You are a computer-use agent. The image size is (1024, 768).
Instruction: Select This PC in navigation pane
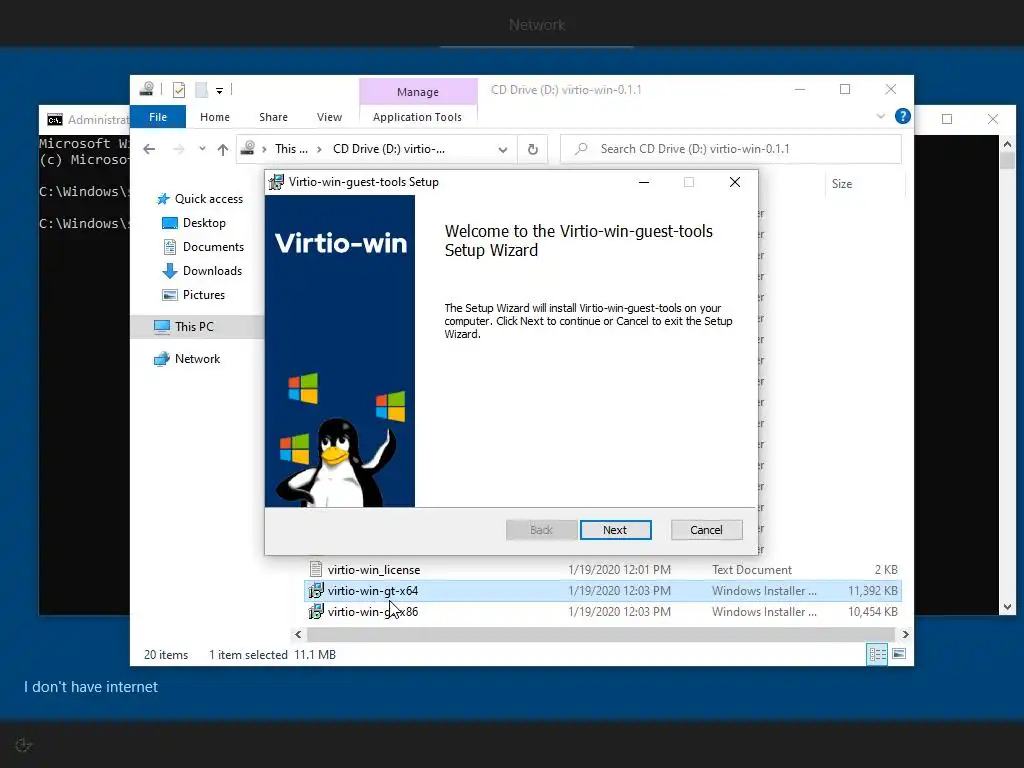coord(194,327)
